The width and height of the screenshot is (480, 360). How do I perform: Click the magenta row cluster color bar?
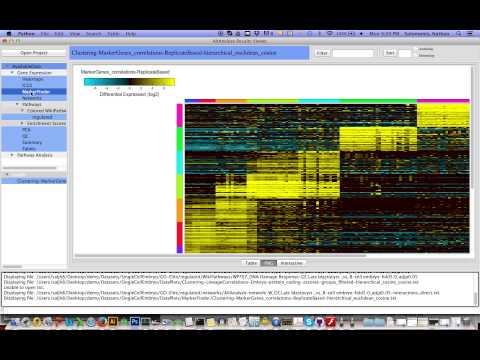[179, 115]
